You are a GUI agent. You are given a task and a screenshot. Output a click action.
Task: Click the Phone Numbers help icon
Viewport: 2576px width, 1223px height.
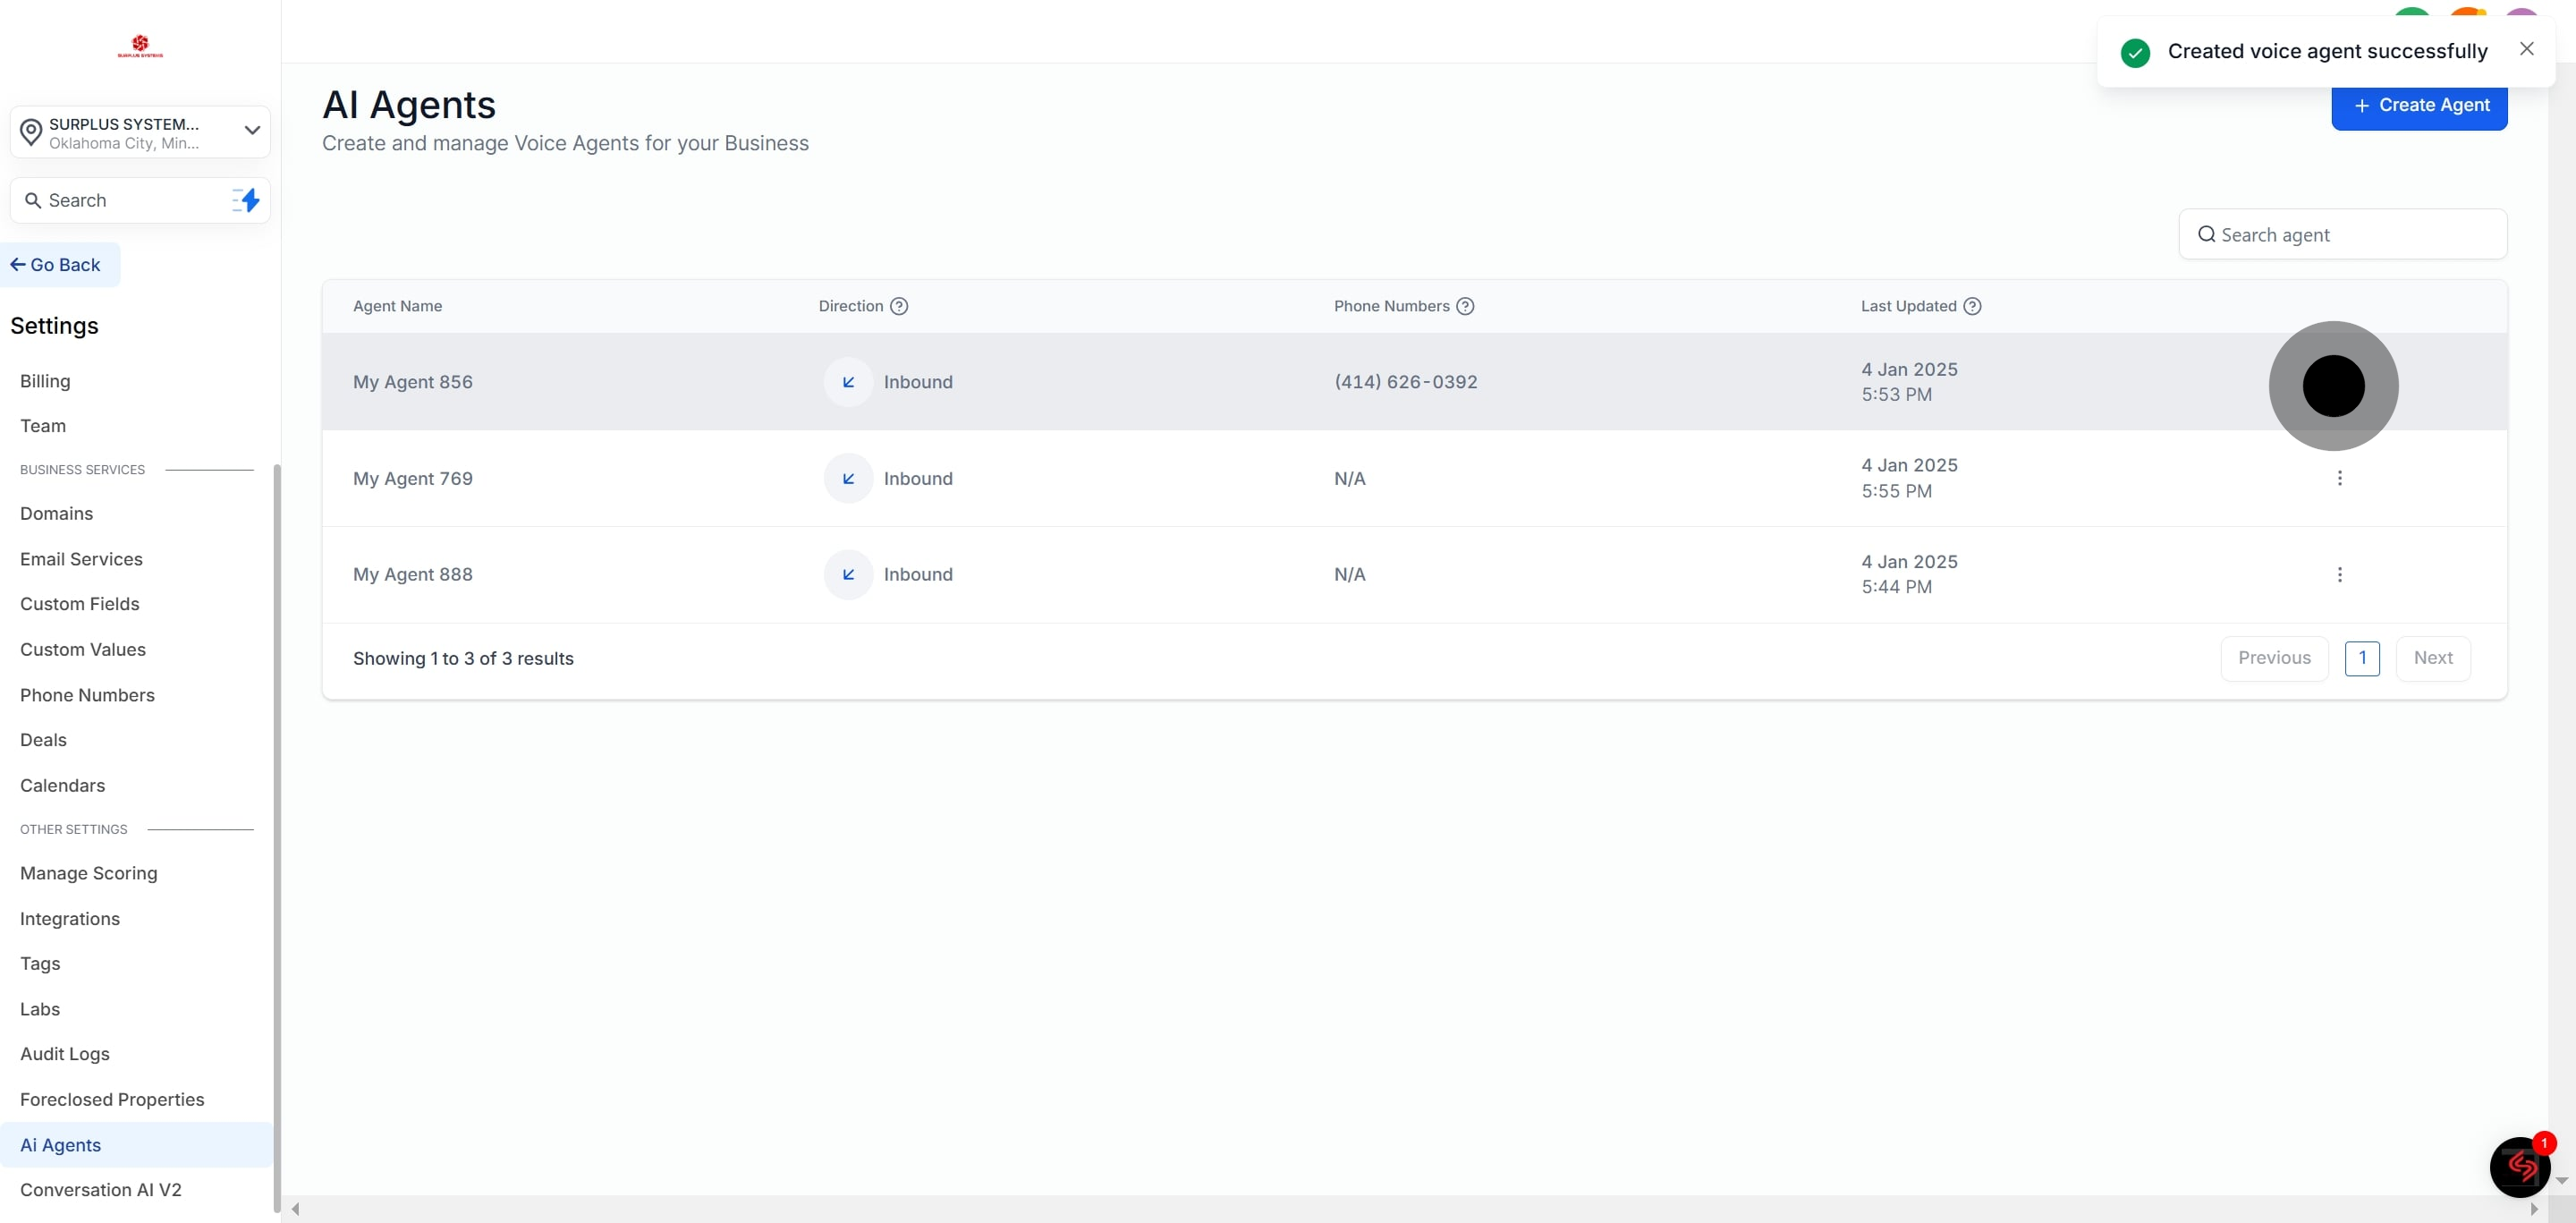tap(1465, 306)
